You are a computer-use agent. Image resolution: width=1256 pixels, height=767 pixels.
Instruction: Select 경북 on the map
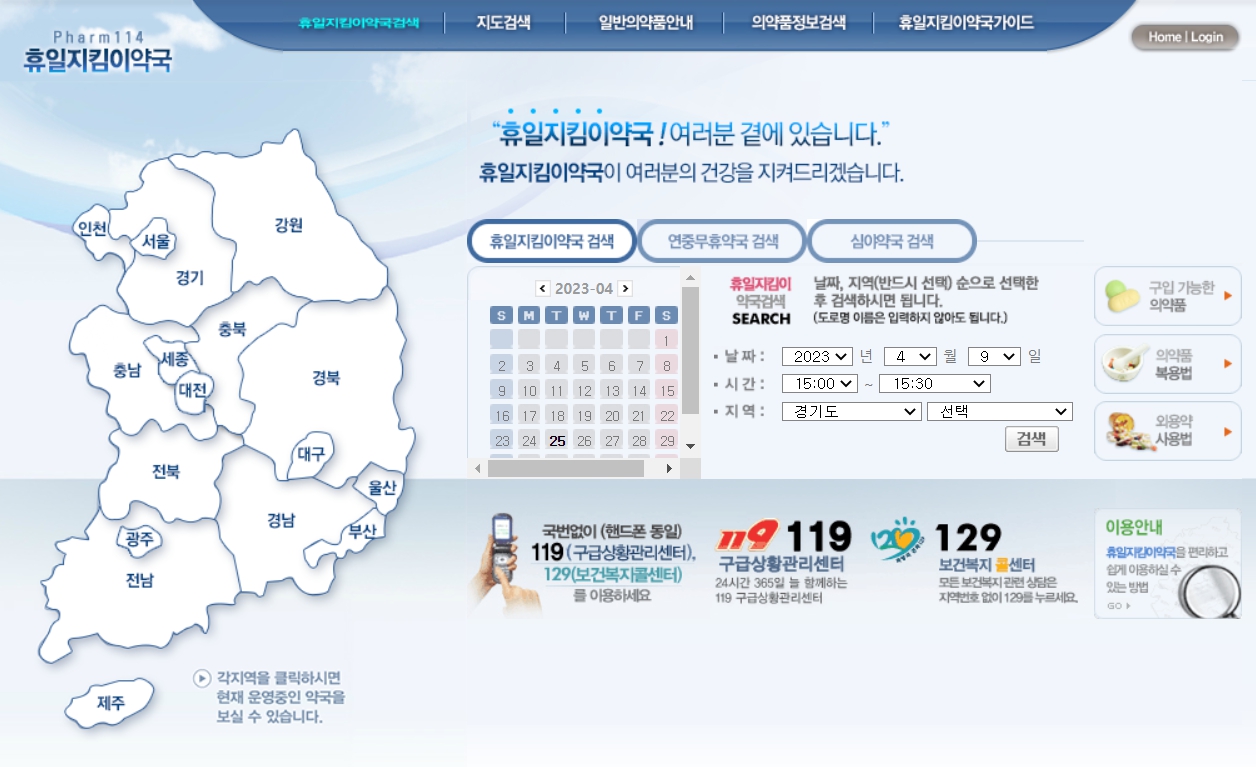tap(326, 378)
